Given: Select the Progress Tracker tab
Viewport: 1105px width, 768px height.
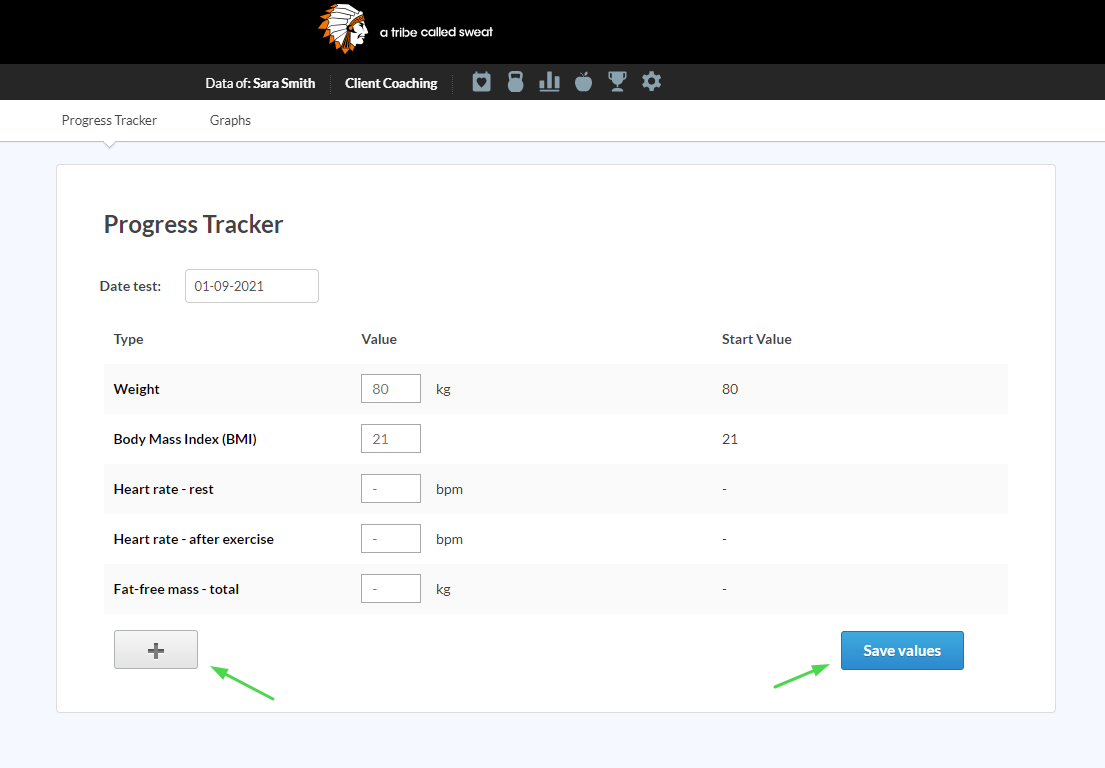Looking at the screenshot, I should click(108, 120).
